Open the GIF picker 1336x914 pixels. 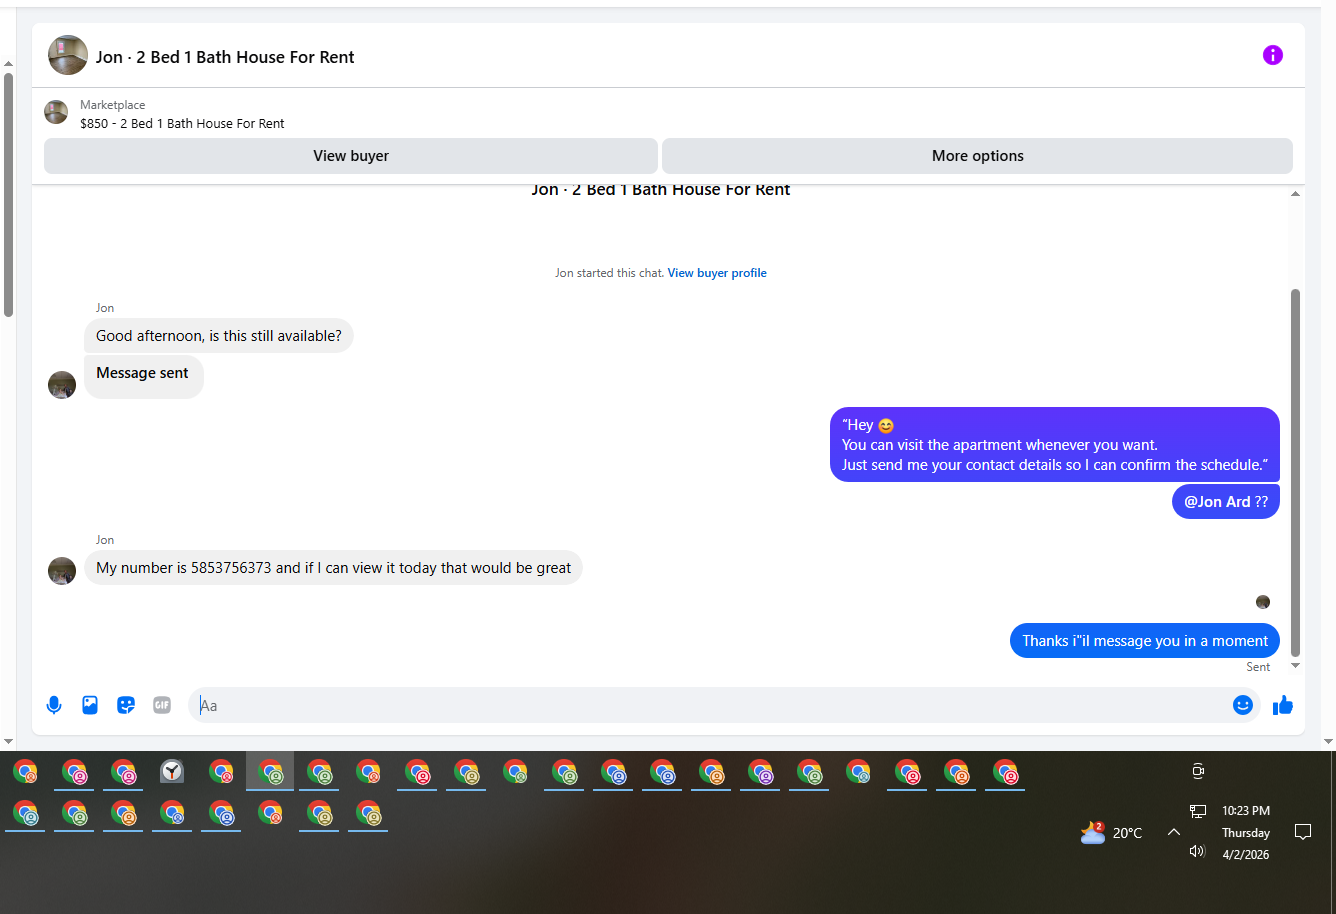point(162,705)
